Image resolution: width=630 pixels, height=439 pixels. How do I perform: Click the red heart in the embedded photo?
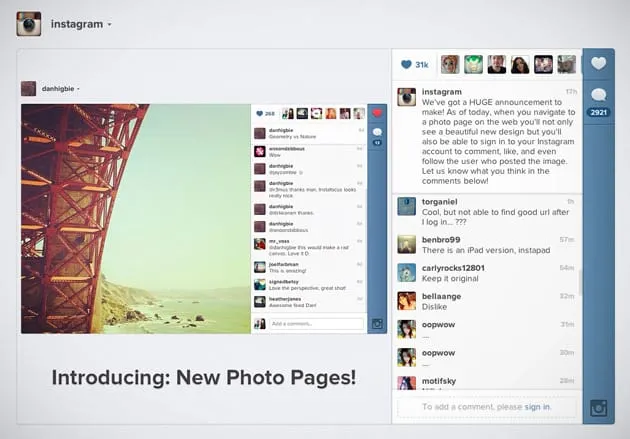[x=377, y=113]
